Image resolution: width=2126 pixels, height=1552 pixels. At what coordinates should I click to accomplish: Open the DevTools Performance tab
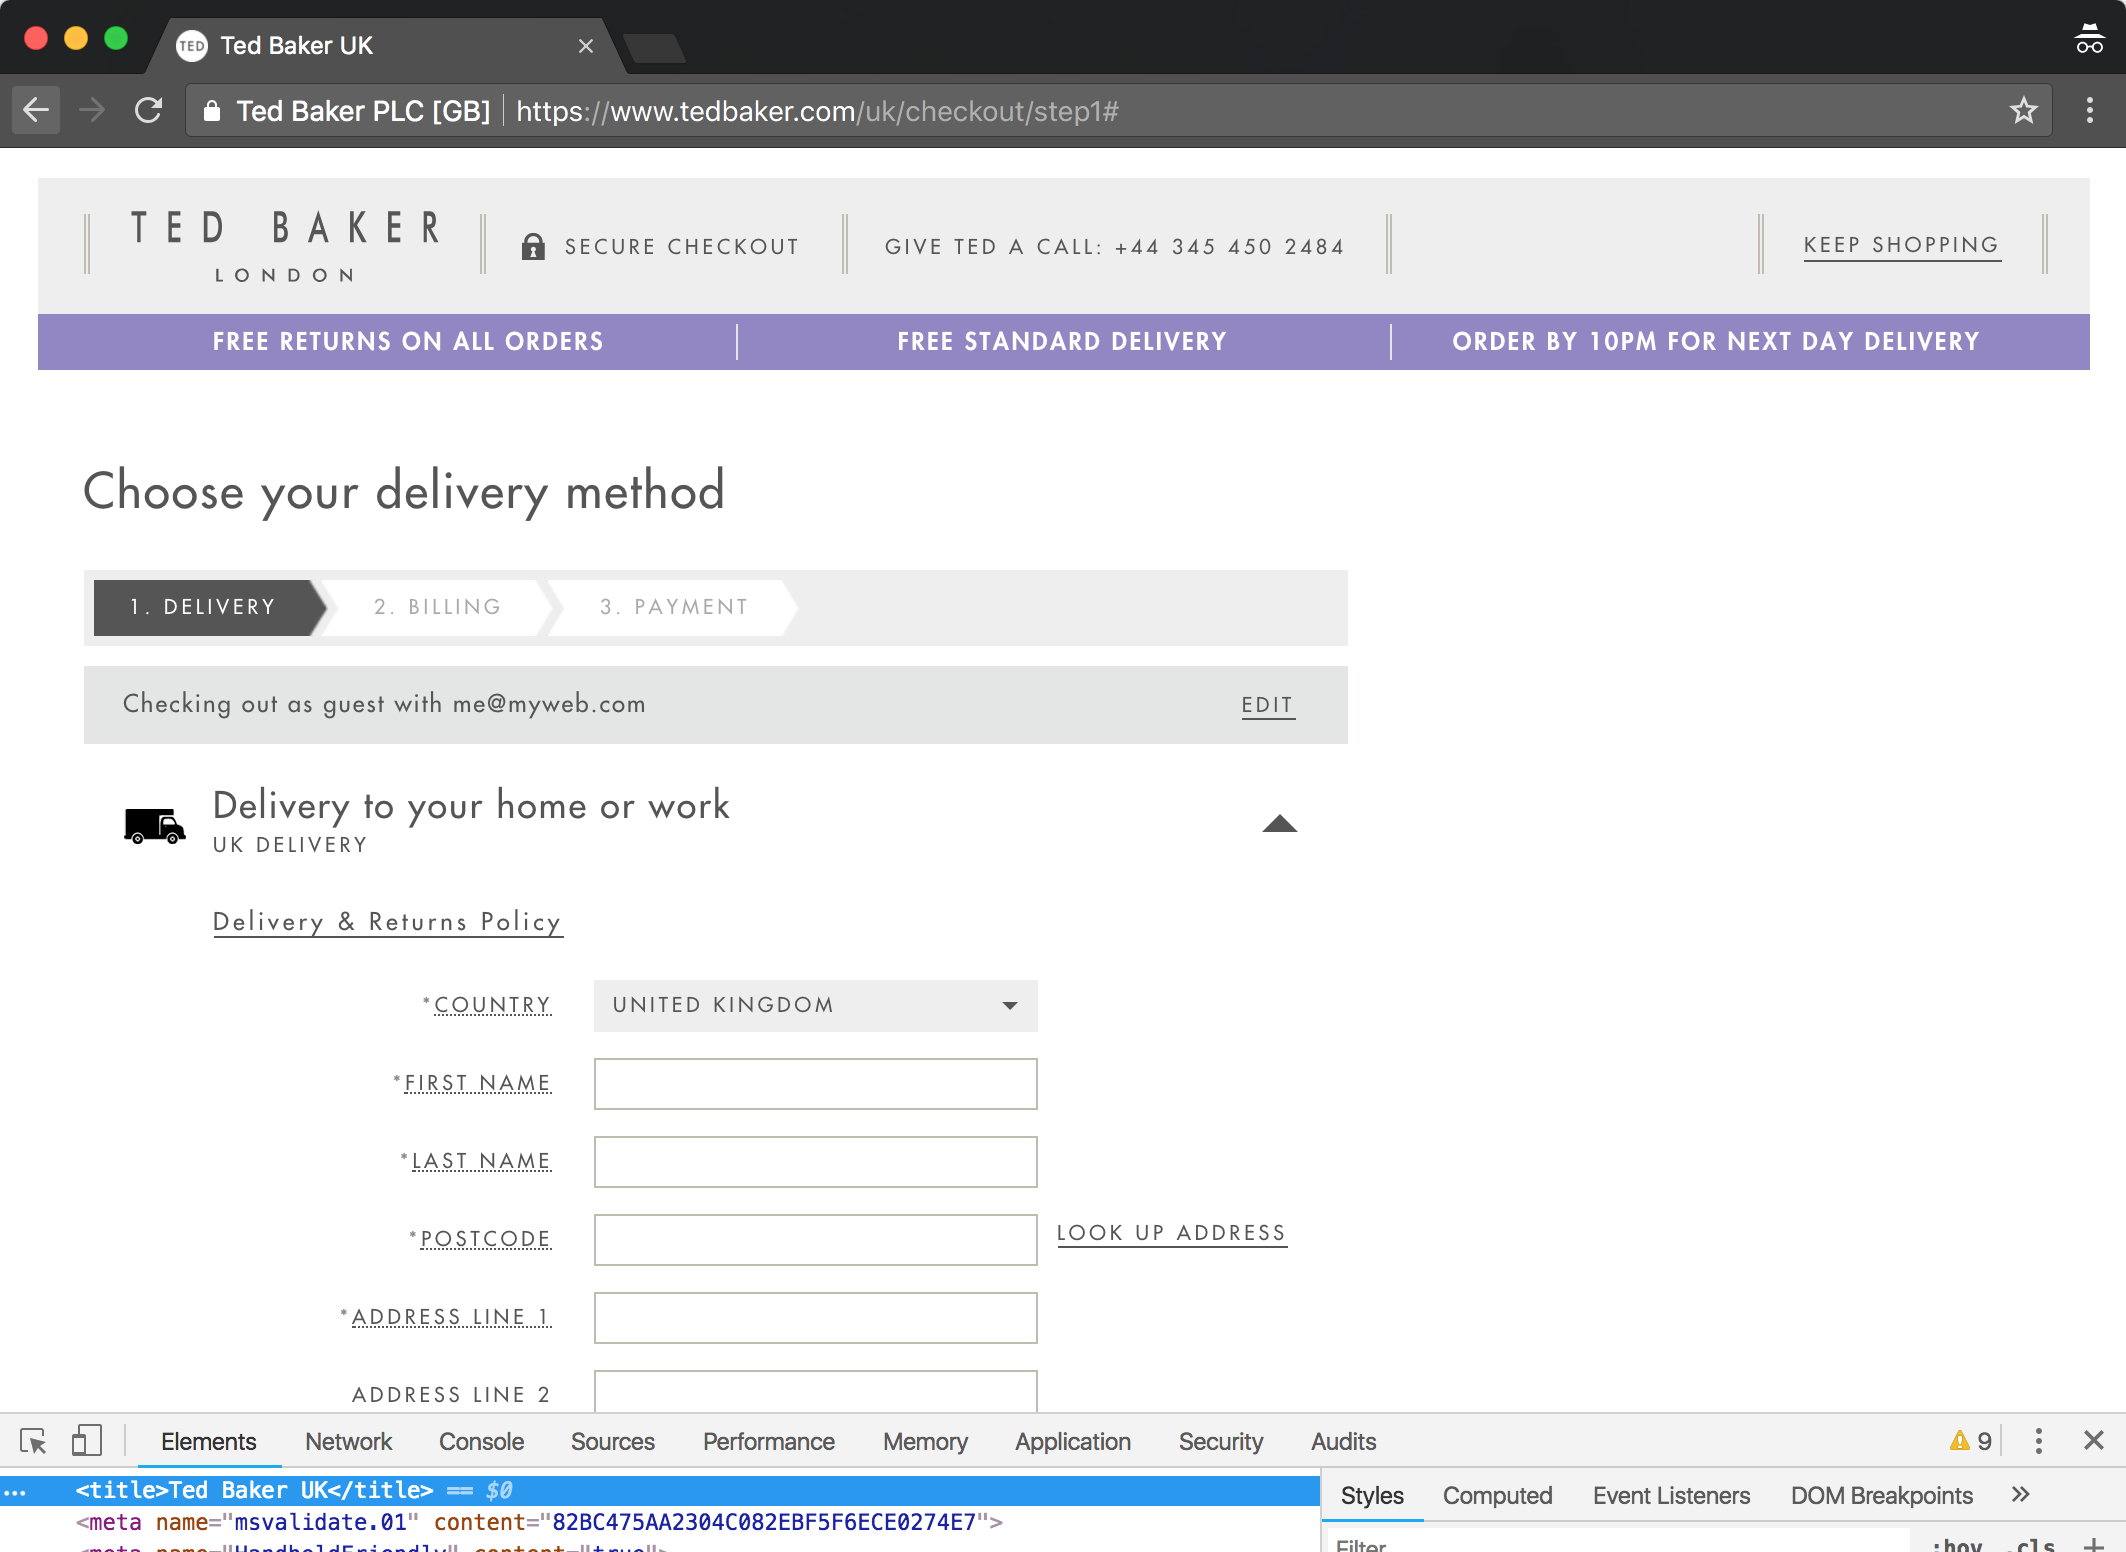tap(769, 1441)
